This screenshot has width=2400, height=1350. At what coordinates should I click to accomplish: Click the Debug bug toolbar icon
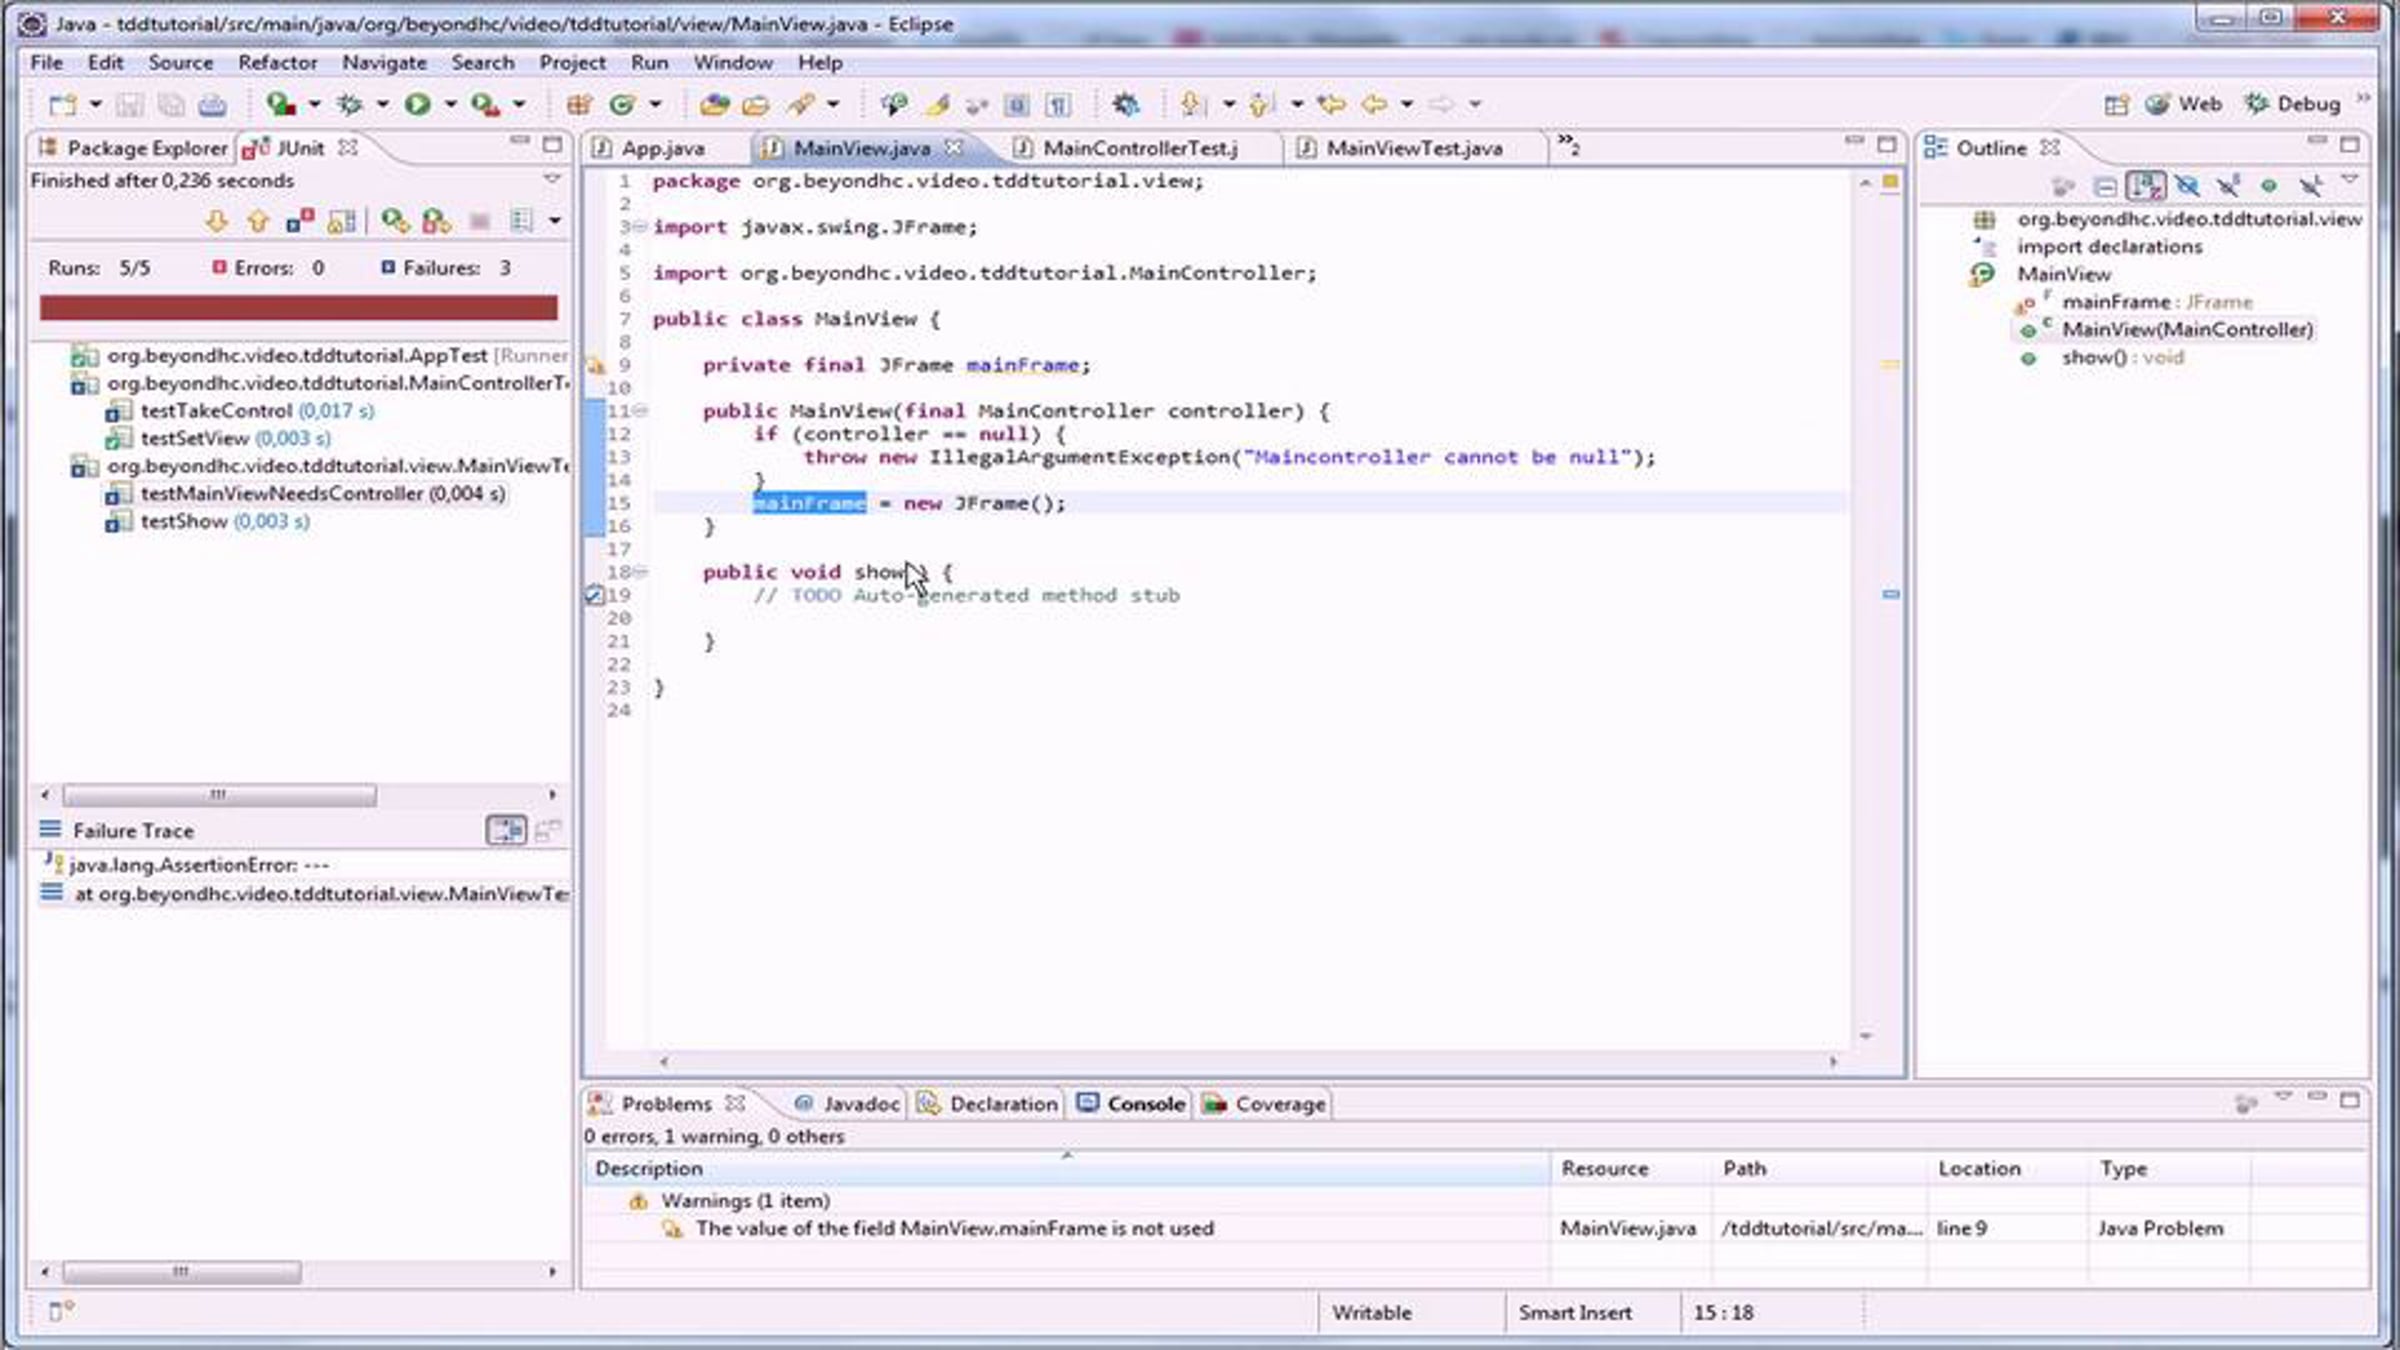pos(349,104)
